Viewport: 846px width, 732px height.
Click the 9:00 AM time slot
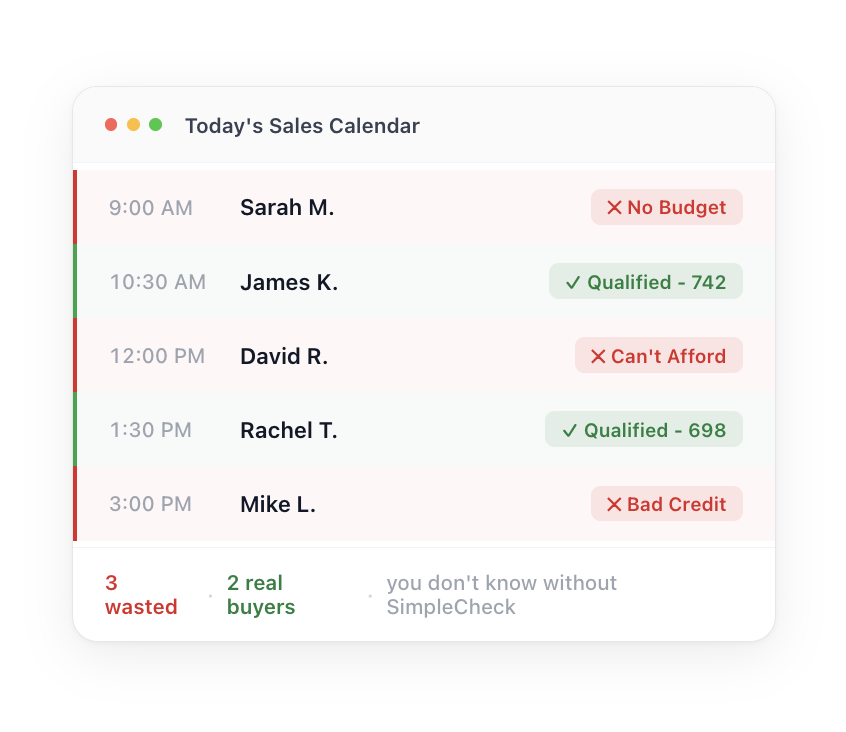coord(151,208)
